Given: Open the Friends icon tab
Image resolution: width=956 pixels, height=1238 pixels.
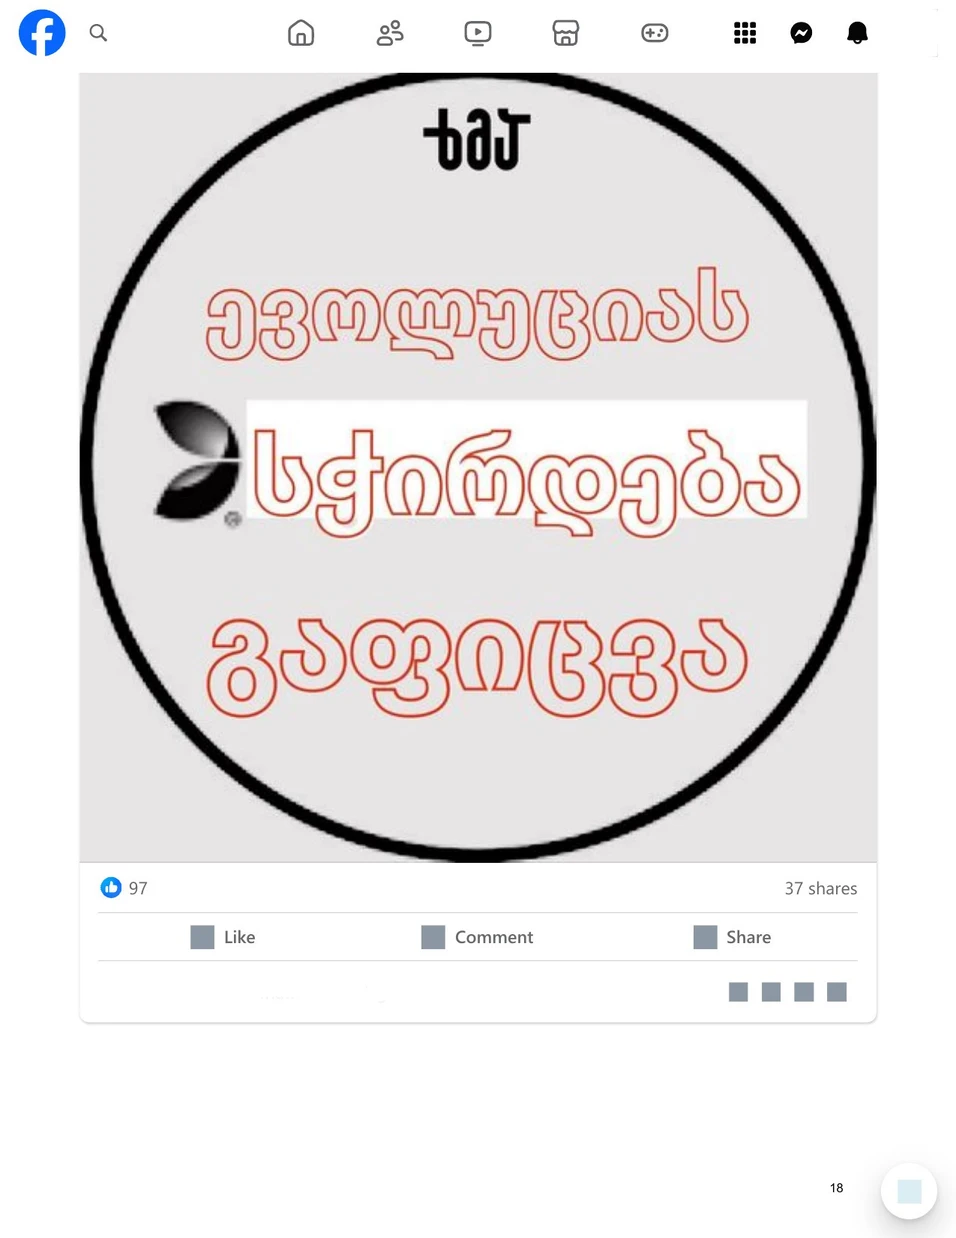Looking at the screenshot, I should click(390, 33).
